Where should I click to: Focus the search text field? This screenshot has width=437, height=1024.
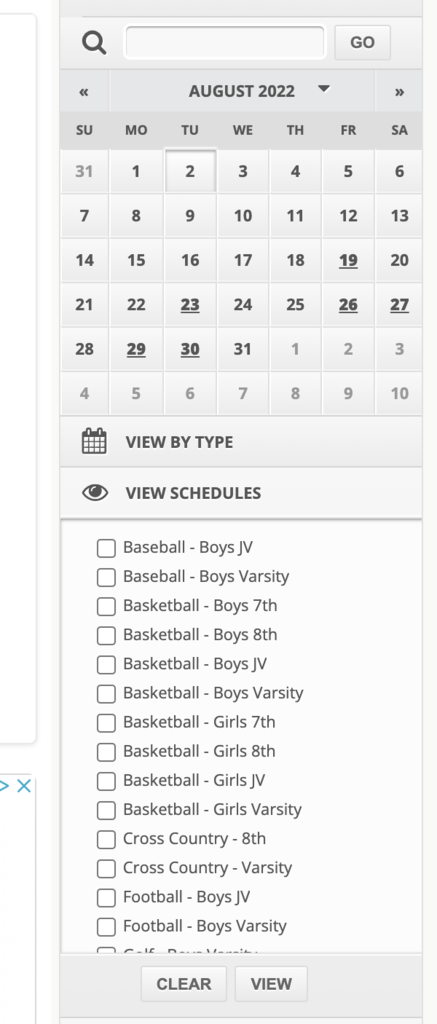pyautogui.click(x=225, y=42)
